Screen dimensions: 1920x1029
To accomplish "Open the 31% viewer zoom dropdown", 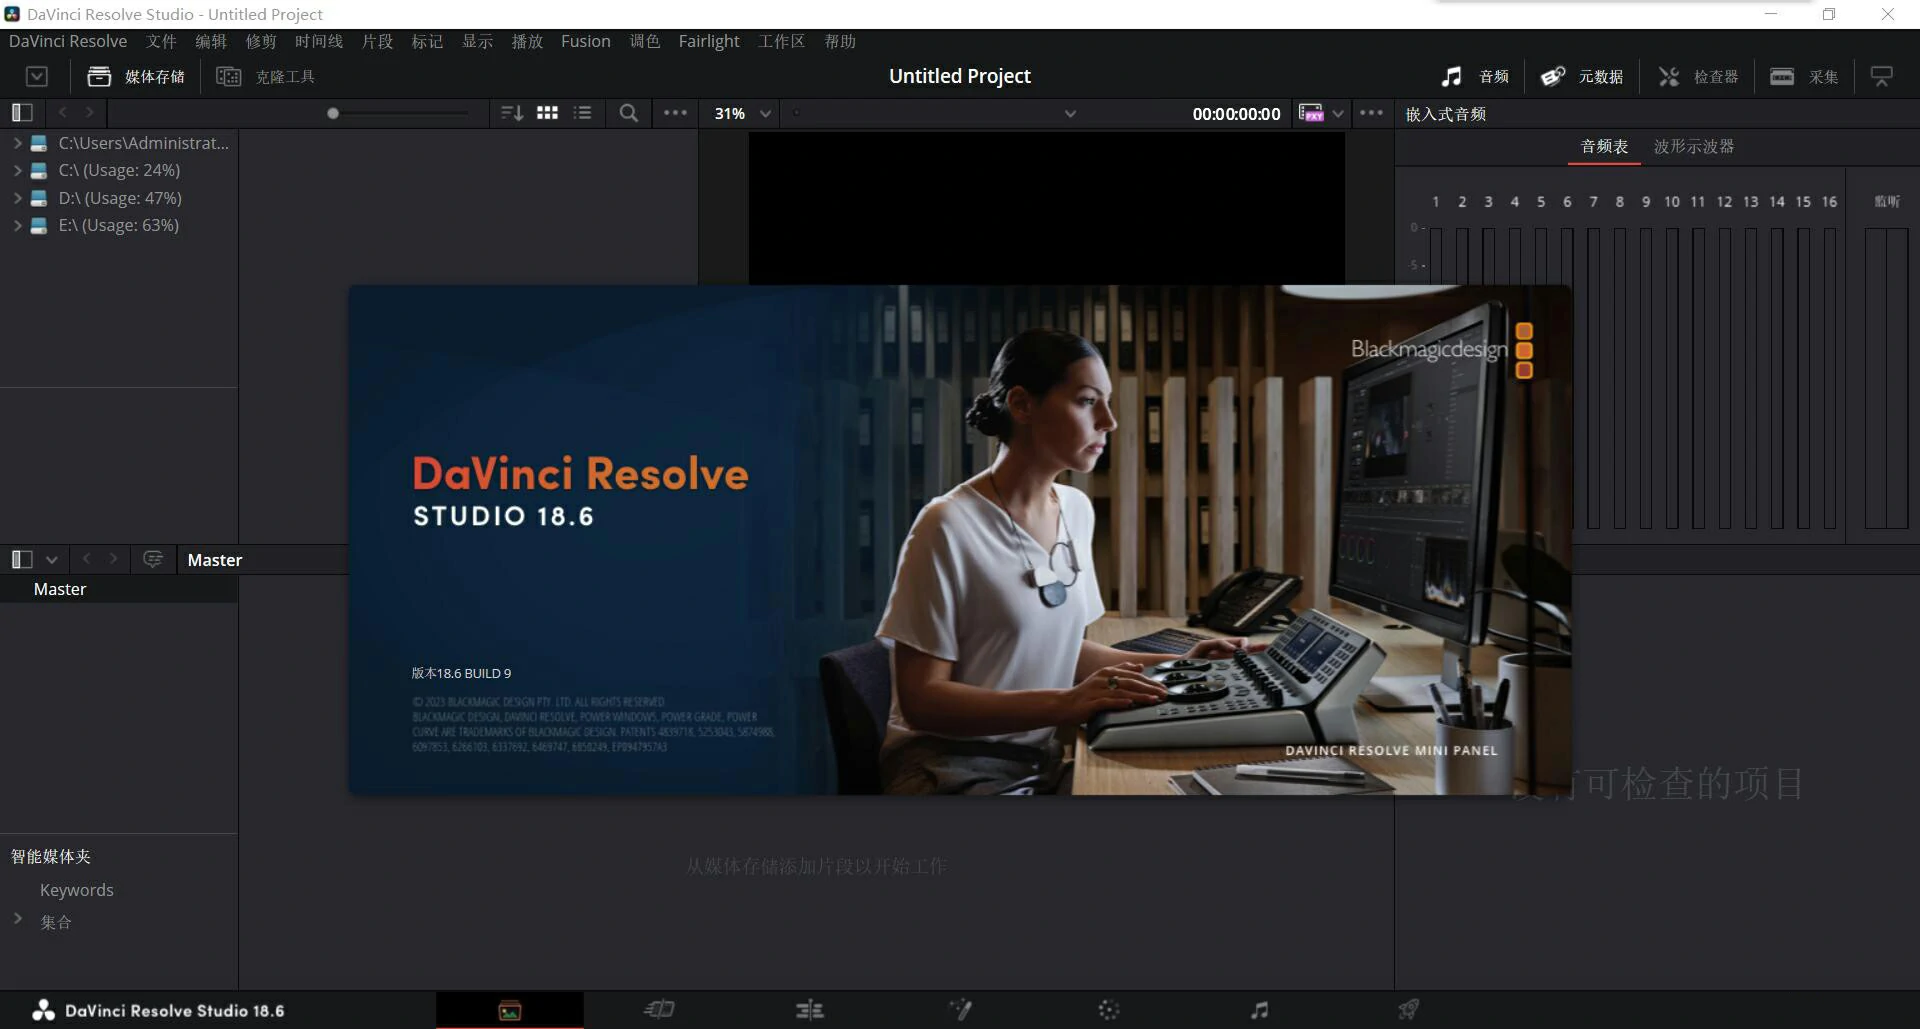I will [742, 113].
